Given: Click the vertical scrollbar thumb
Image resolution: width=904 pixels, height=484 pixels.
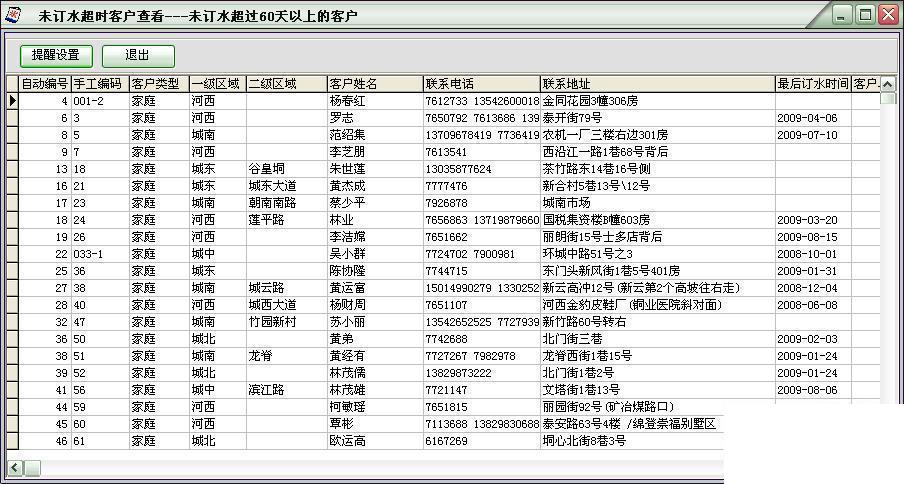Looking at the screenshot, I should (x=887, y=99).
